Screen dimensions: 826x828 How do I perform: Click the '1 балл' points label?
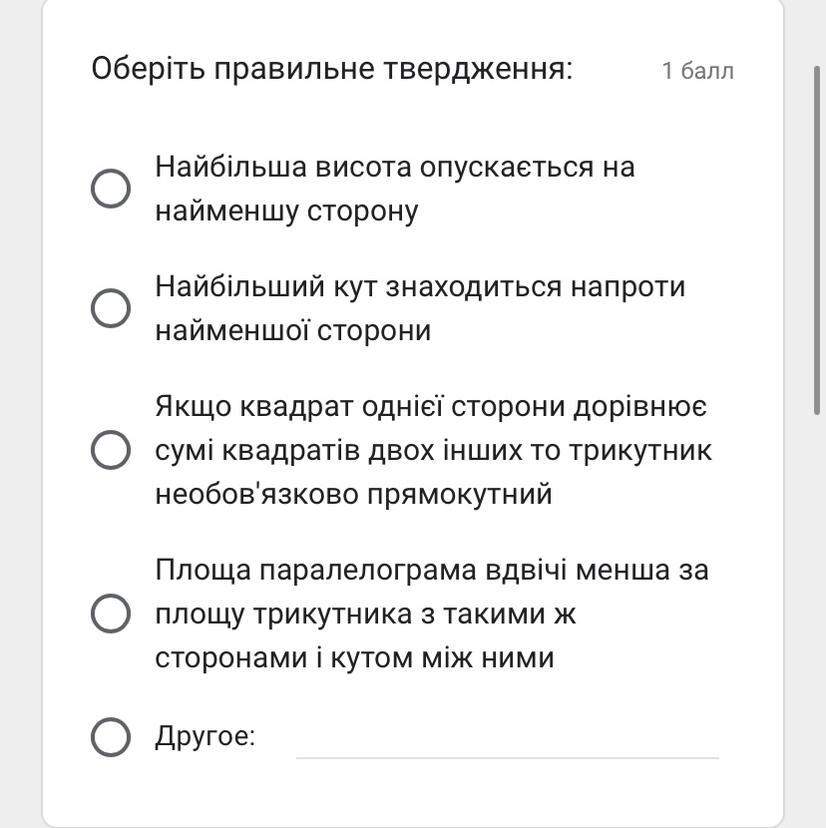click(x=698, y=71)
